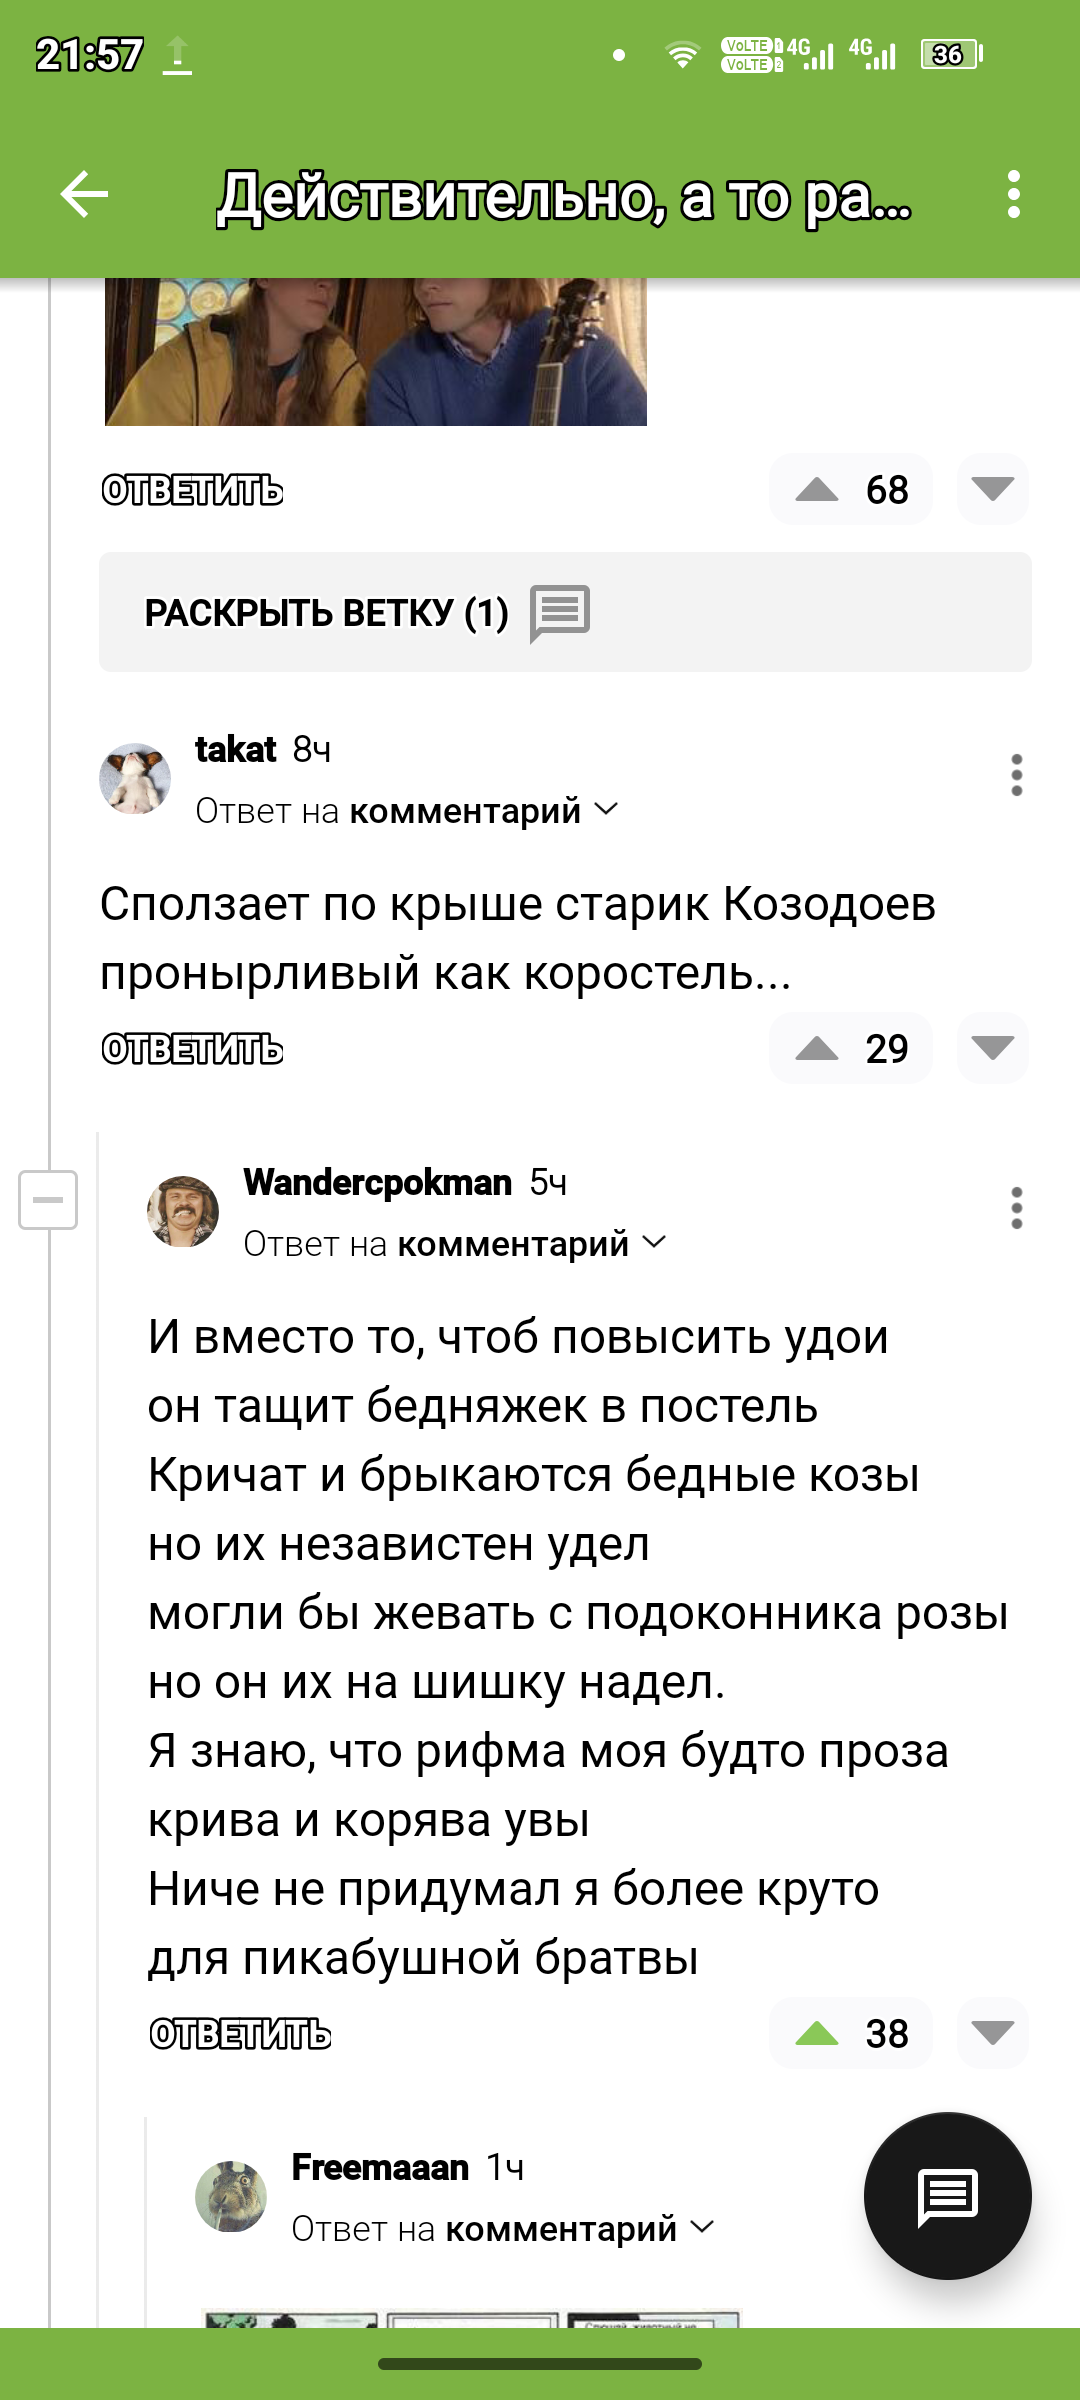Viewport: 1080px width, 2400px height.
Task: Collapse Wandercpokman's comment thread with minus box
Action: [x=48, y=1199]
